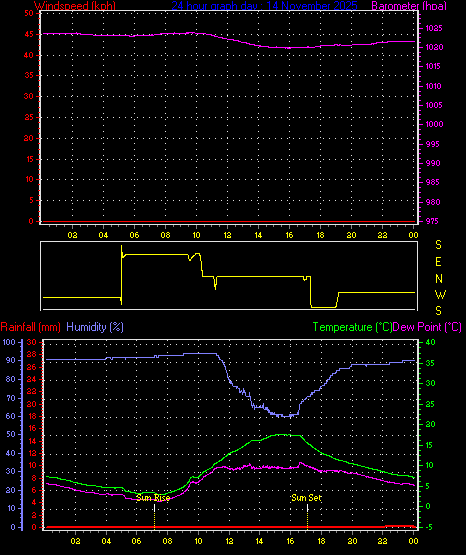
Task: Click the 12 rainfall axis value
Action: click(32, 453)
